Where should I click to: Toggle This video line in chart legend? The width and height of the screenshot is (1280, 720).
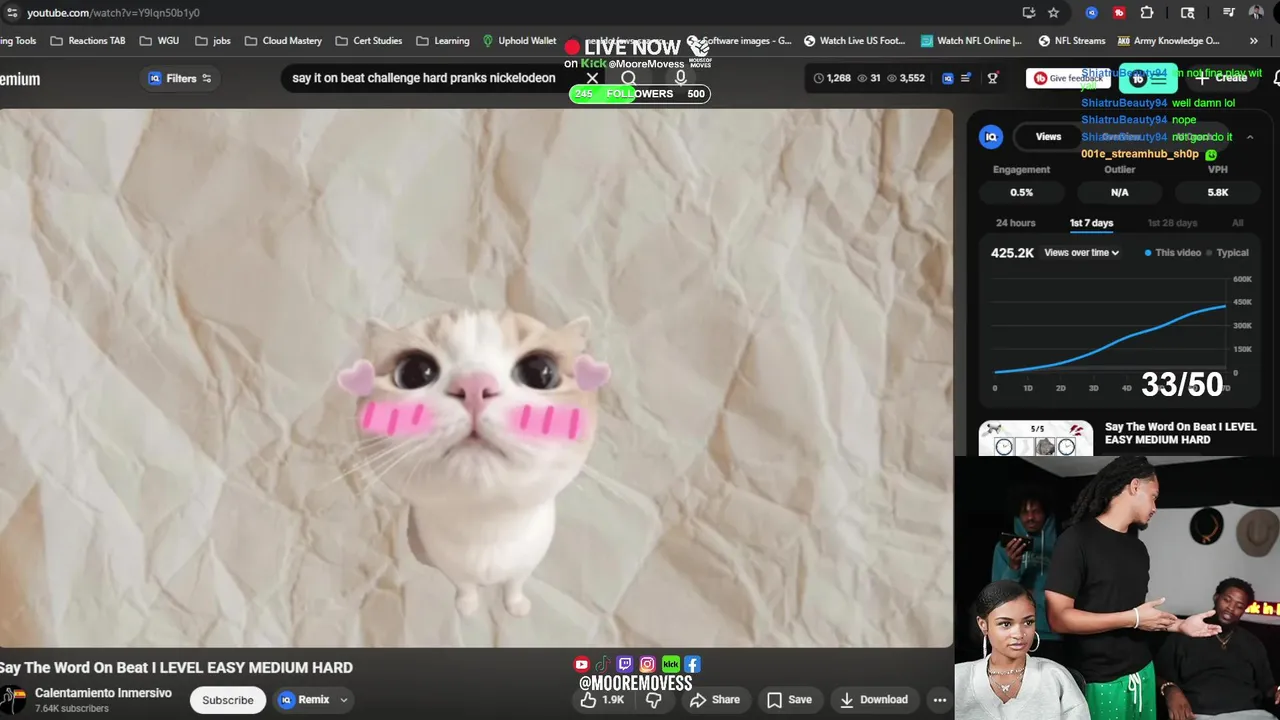click(1172, 253)
